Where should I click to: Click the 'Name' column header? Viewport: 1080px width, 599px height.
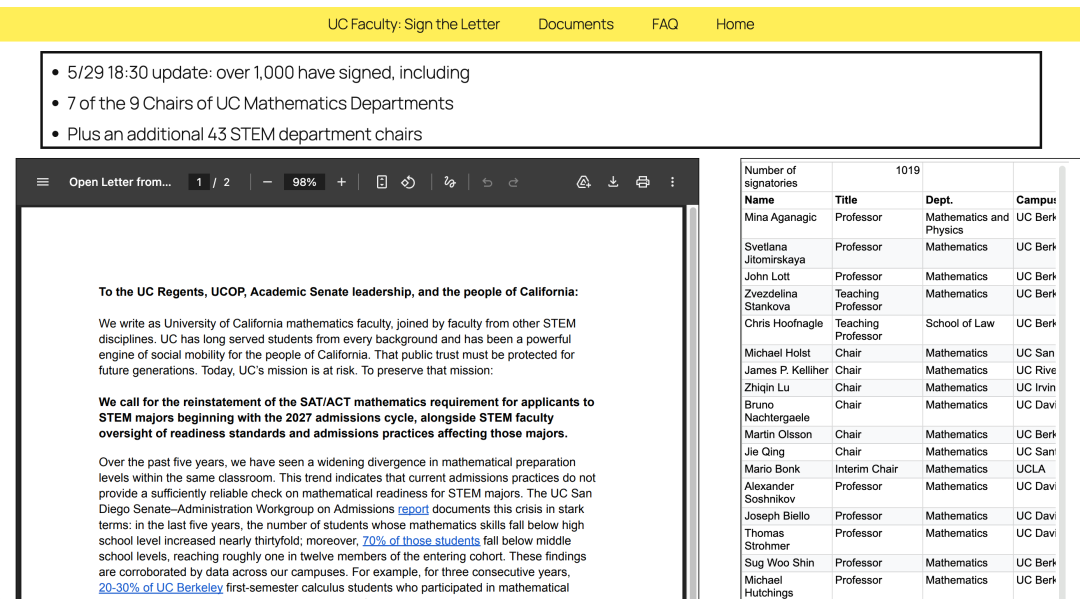(x=787, y=200)
